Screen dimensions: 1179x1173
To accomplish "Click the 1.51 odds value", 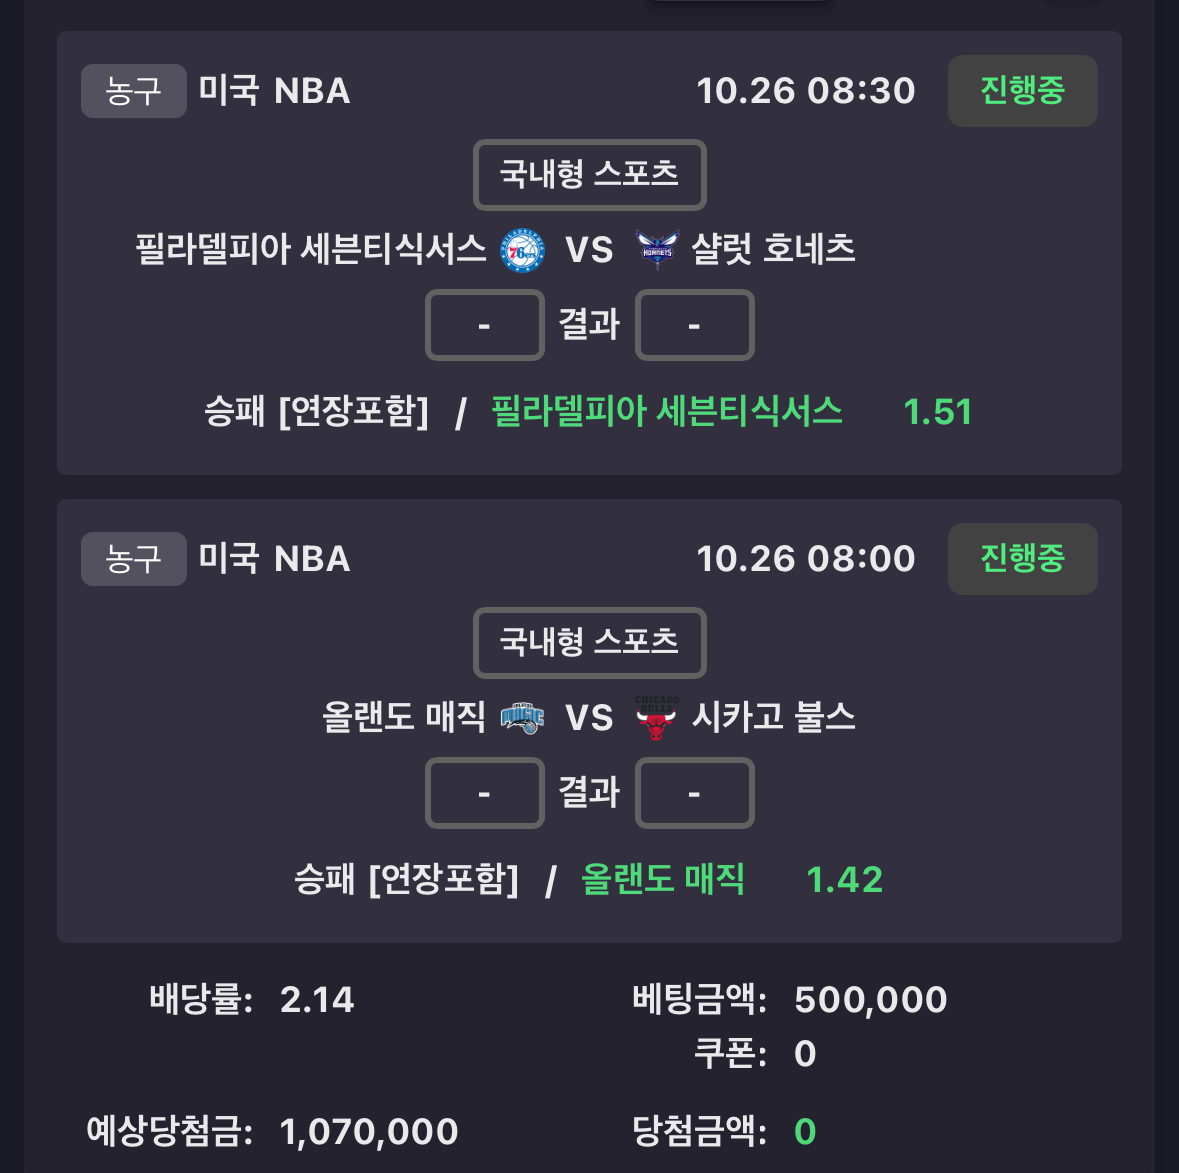I will [x=937, y=412].
